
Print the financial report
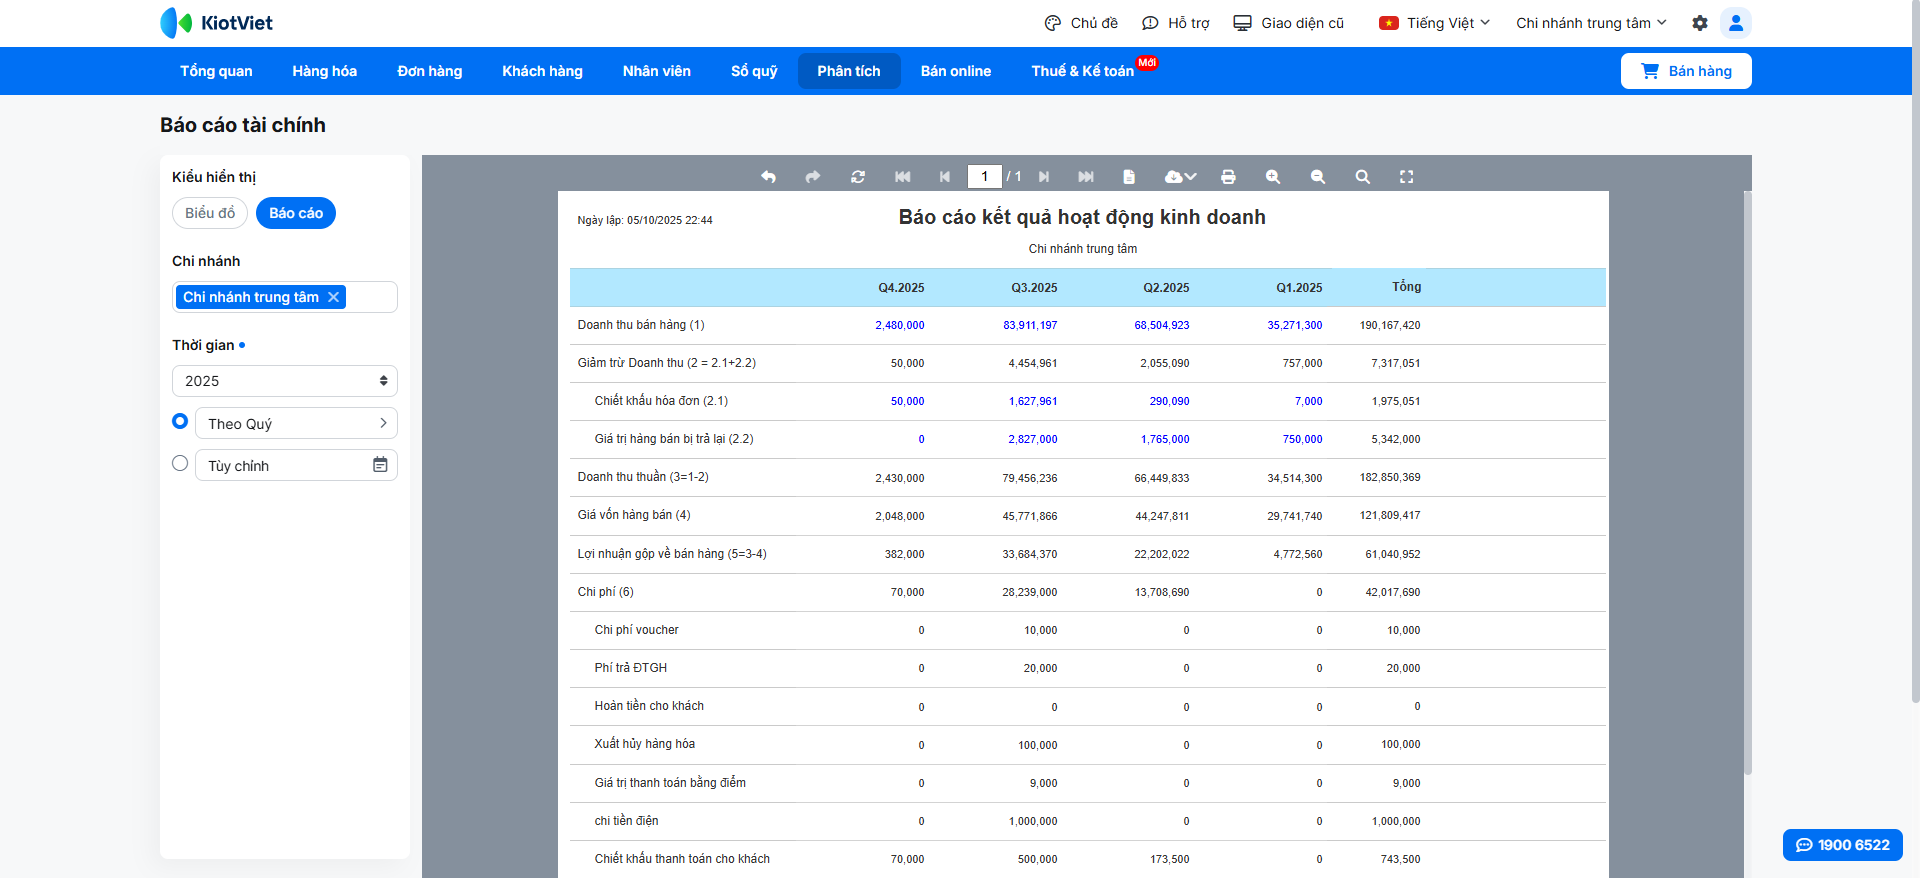pos(1228,177)
